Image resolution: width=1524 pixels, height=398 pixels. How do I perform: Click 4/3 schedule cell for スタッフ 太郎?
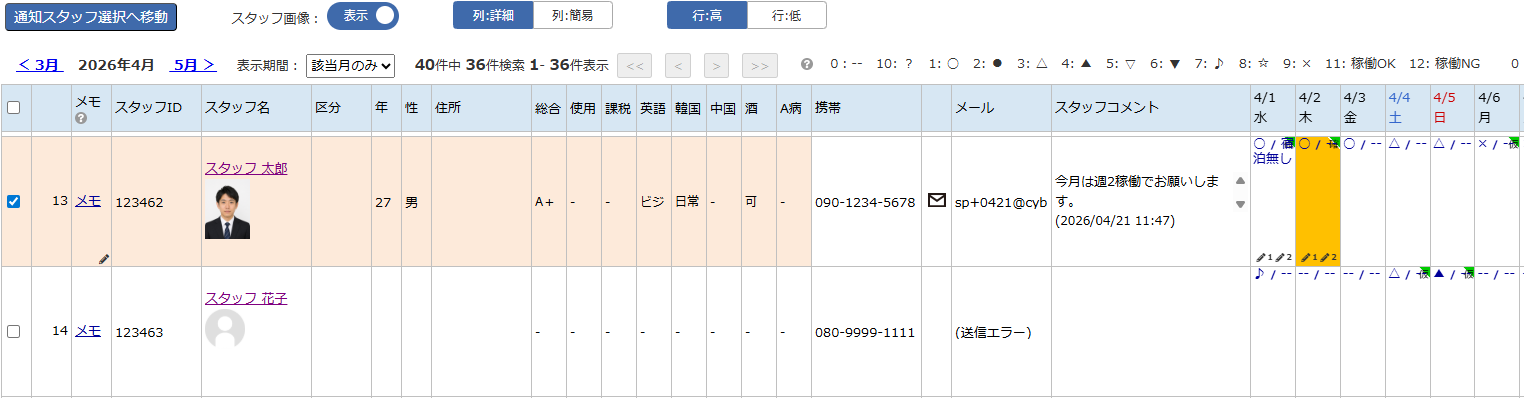pos(1363,201)
